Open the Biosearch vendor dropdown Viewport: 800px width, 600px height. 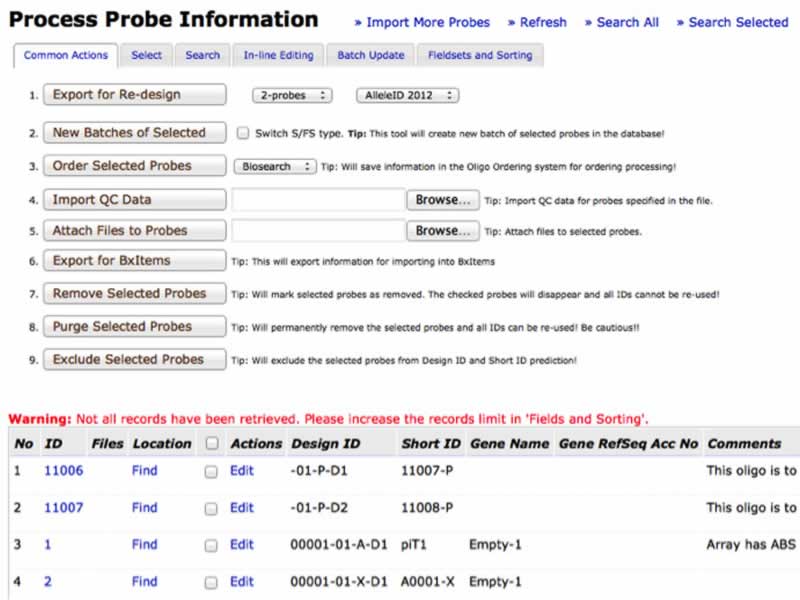coord(275,167)
